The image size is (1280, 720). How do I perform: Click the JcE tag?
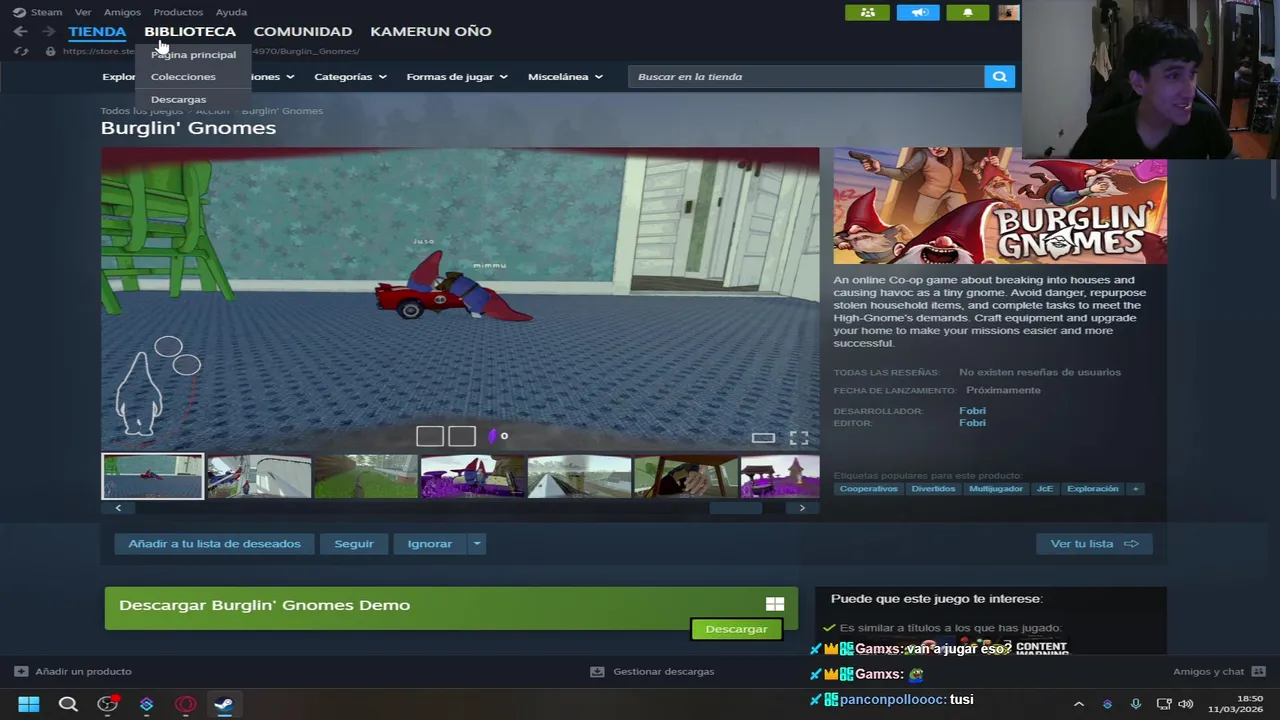click(1044, 489)
